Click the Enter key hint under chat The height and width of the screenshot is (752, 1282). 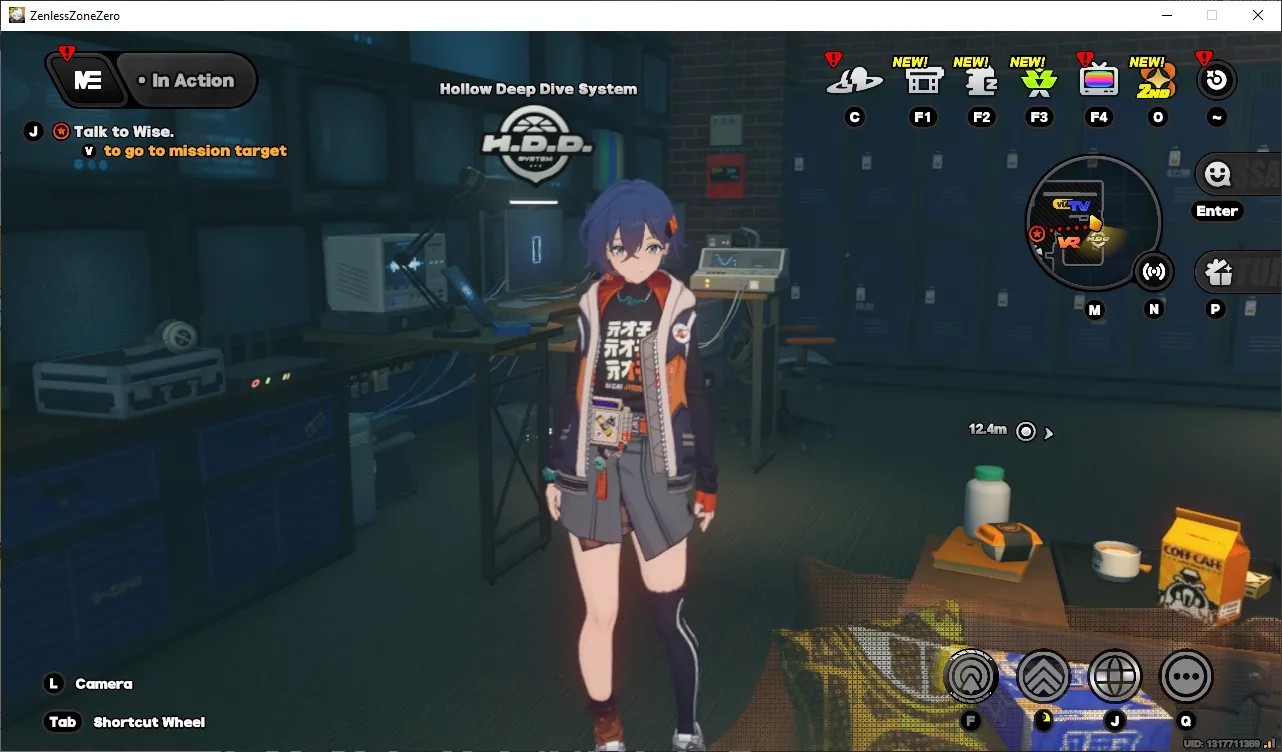[x=1217, y=211]
